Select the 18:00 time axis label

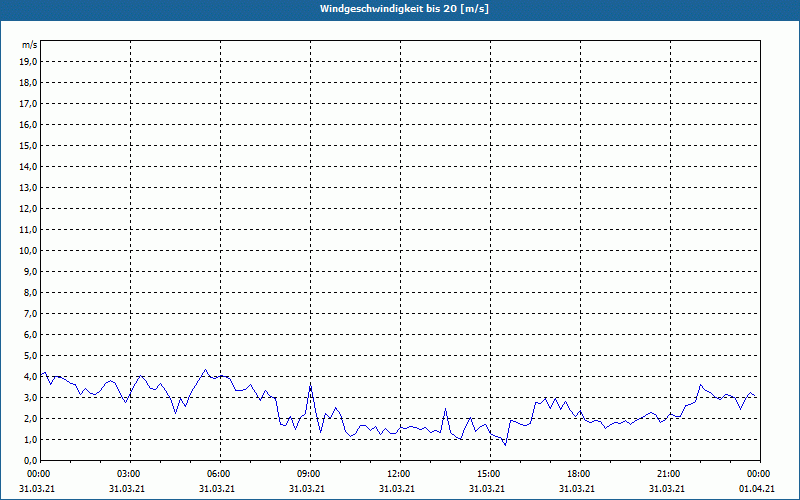coord(579,473)
